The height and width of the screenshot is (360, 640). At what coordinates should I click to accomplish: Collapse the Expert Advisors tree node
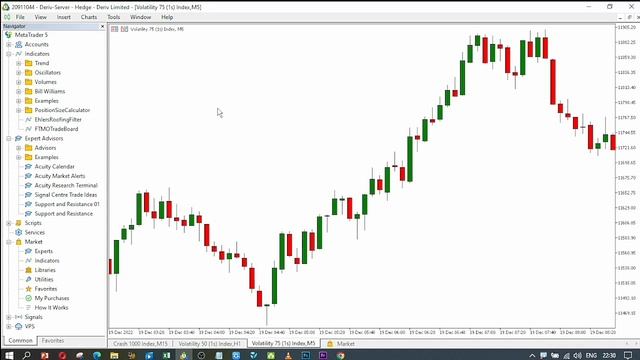(9, 138)
